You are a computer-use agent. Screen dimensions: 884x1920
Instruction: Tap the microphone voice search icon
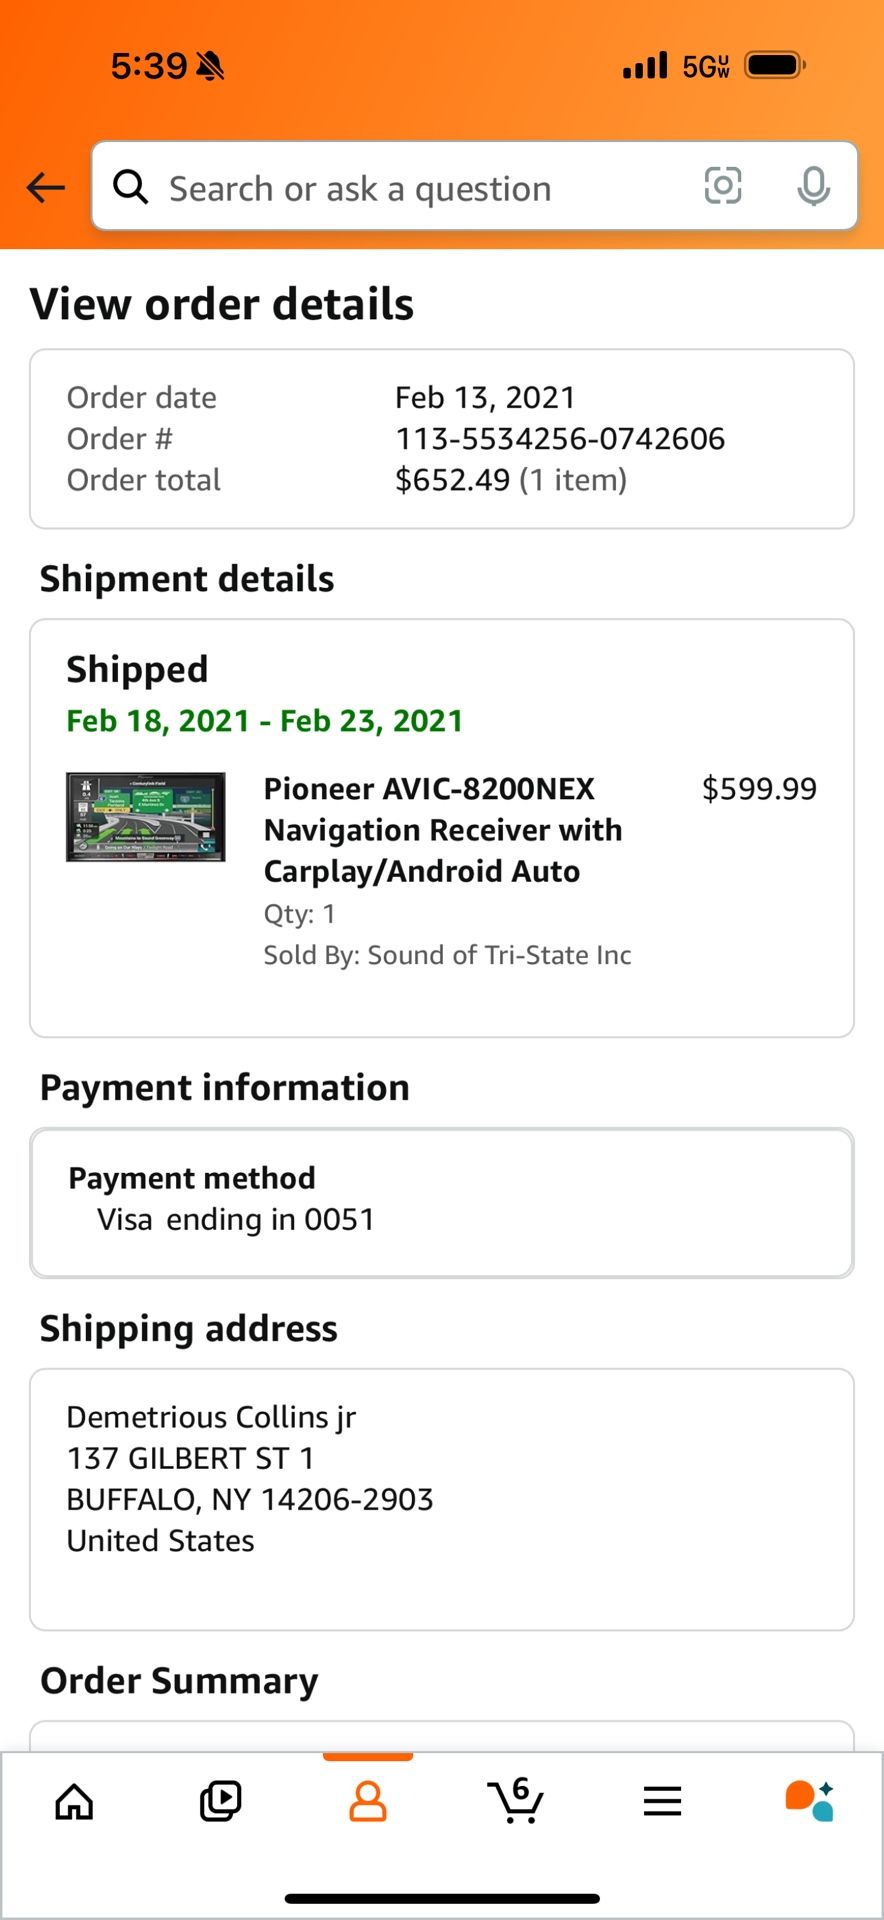(813, 187)
